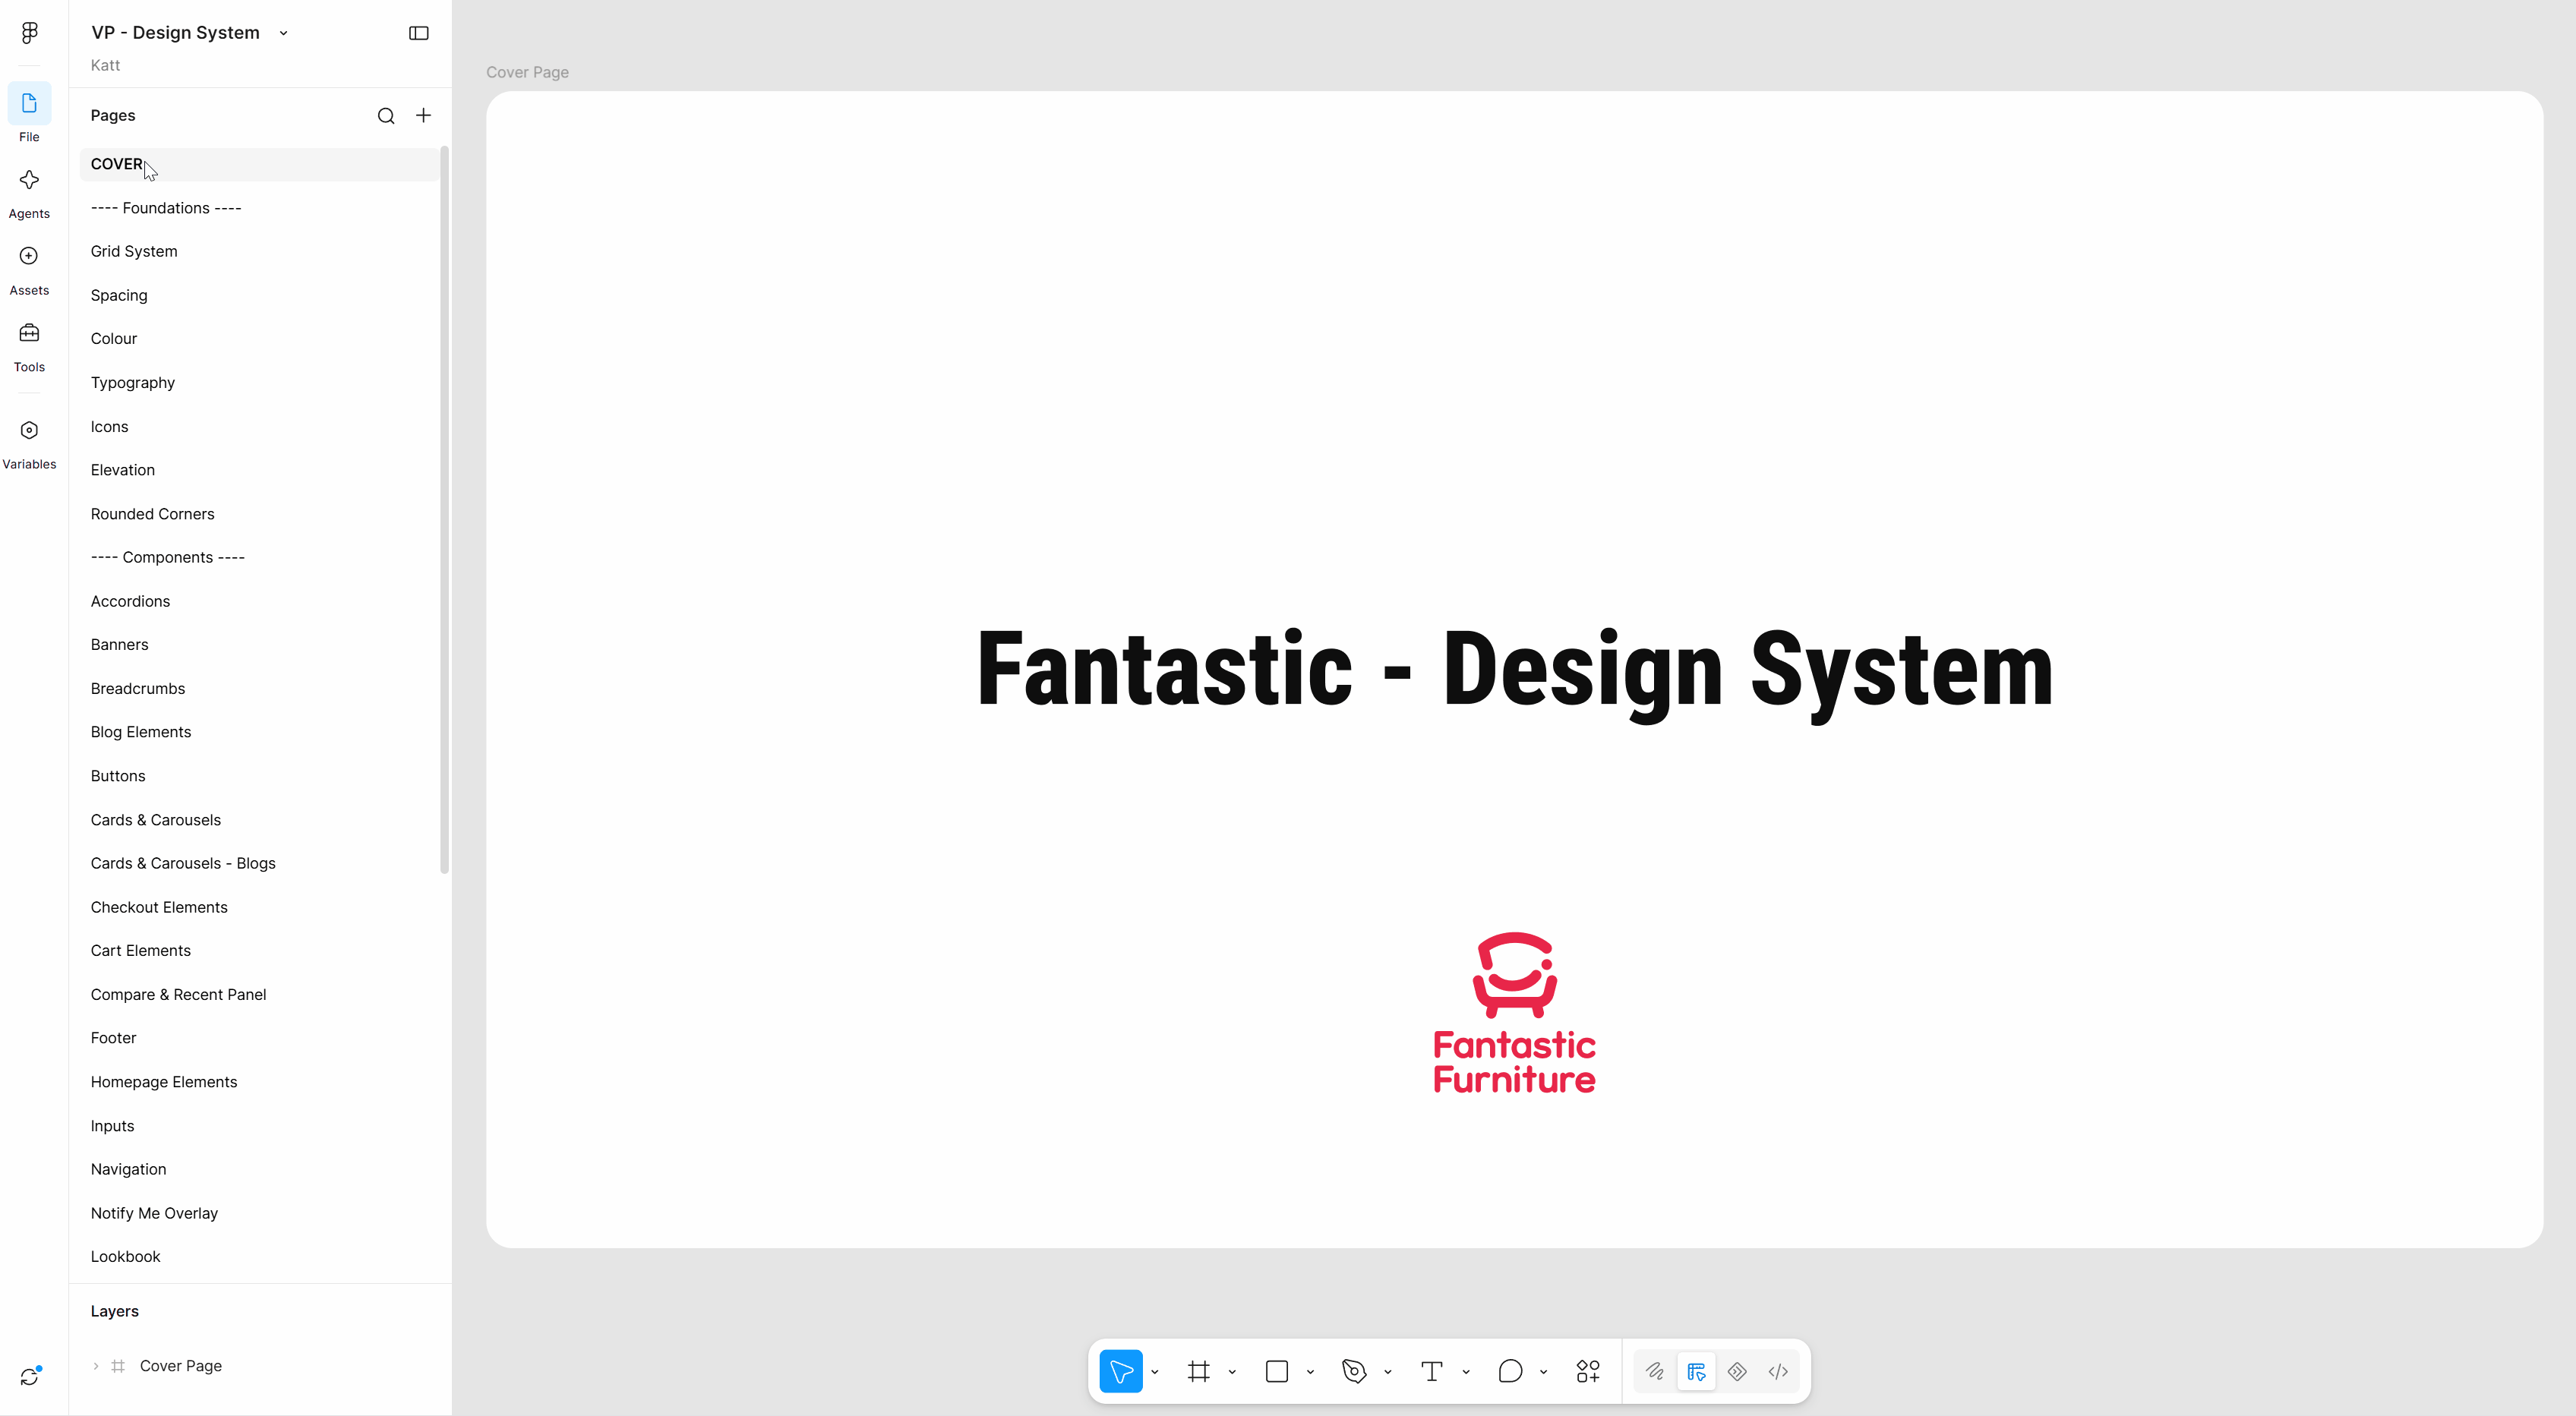Select the ---- Foundations ---- divider page
2576x1416 pixels.
[259, 208]
